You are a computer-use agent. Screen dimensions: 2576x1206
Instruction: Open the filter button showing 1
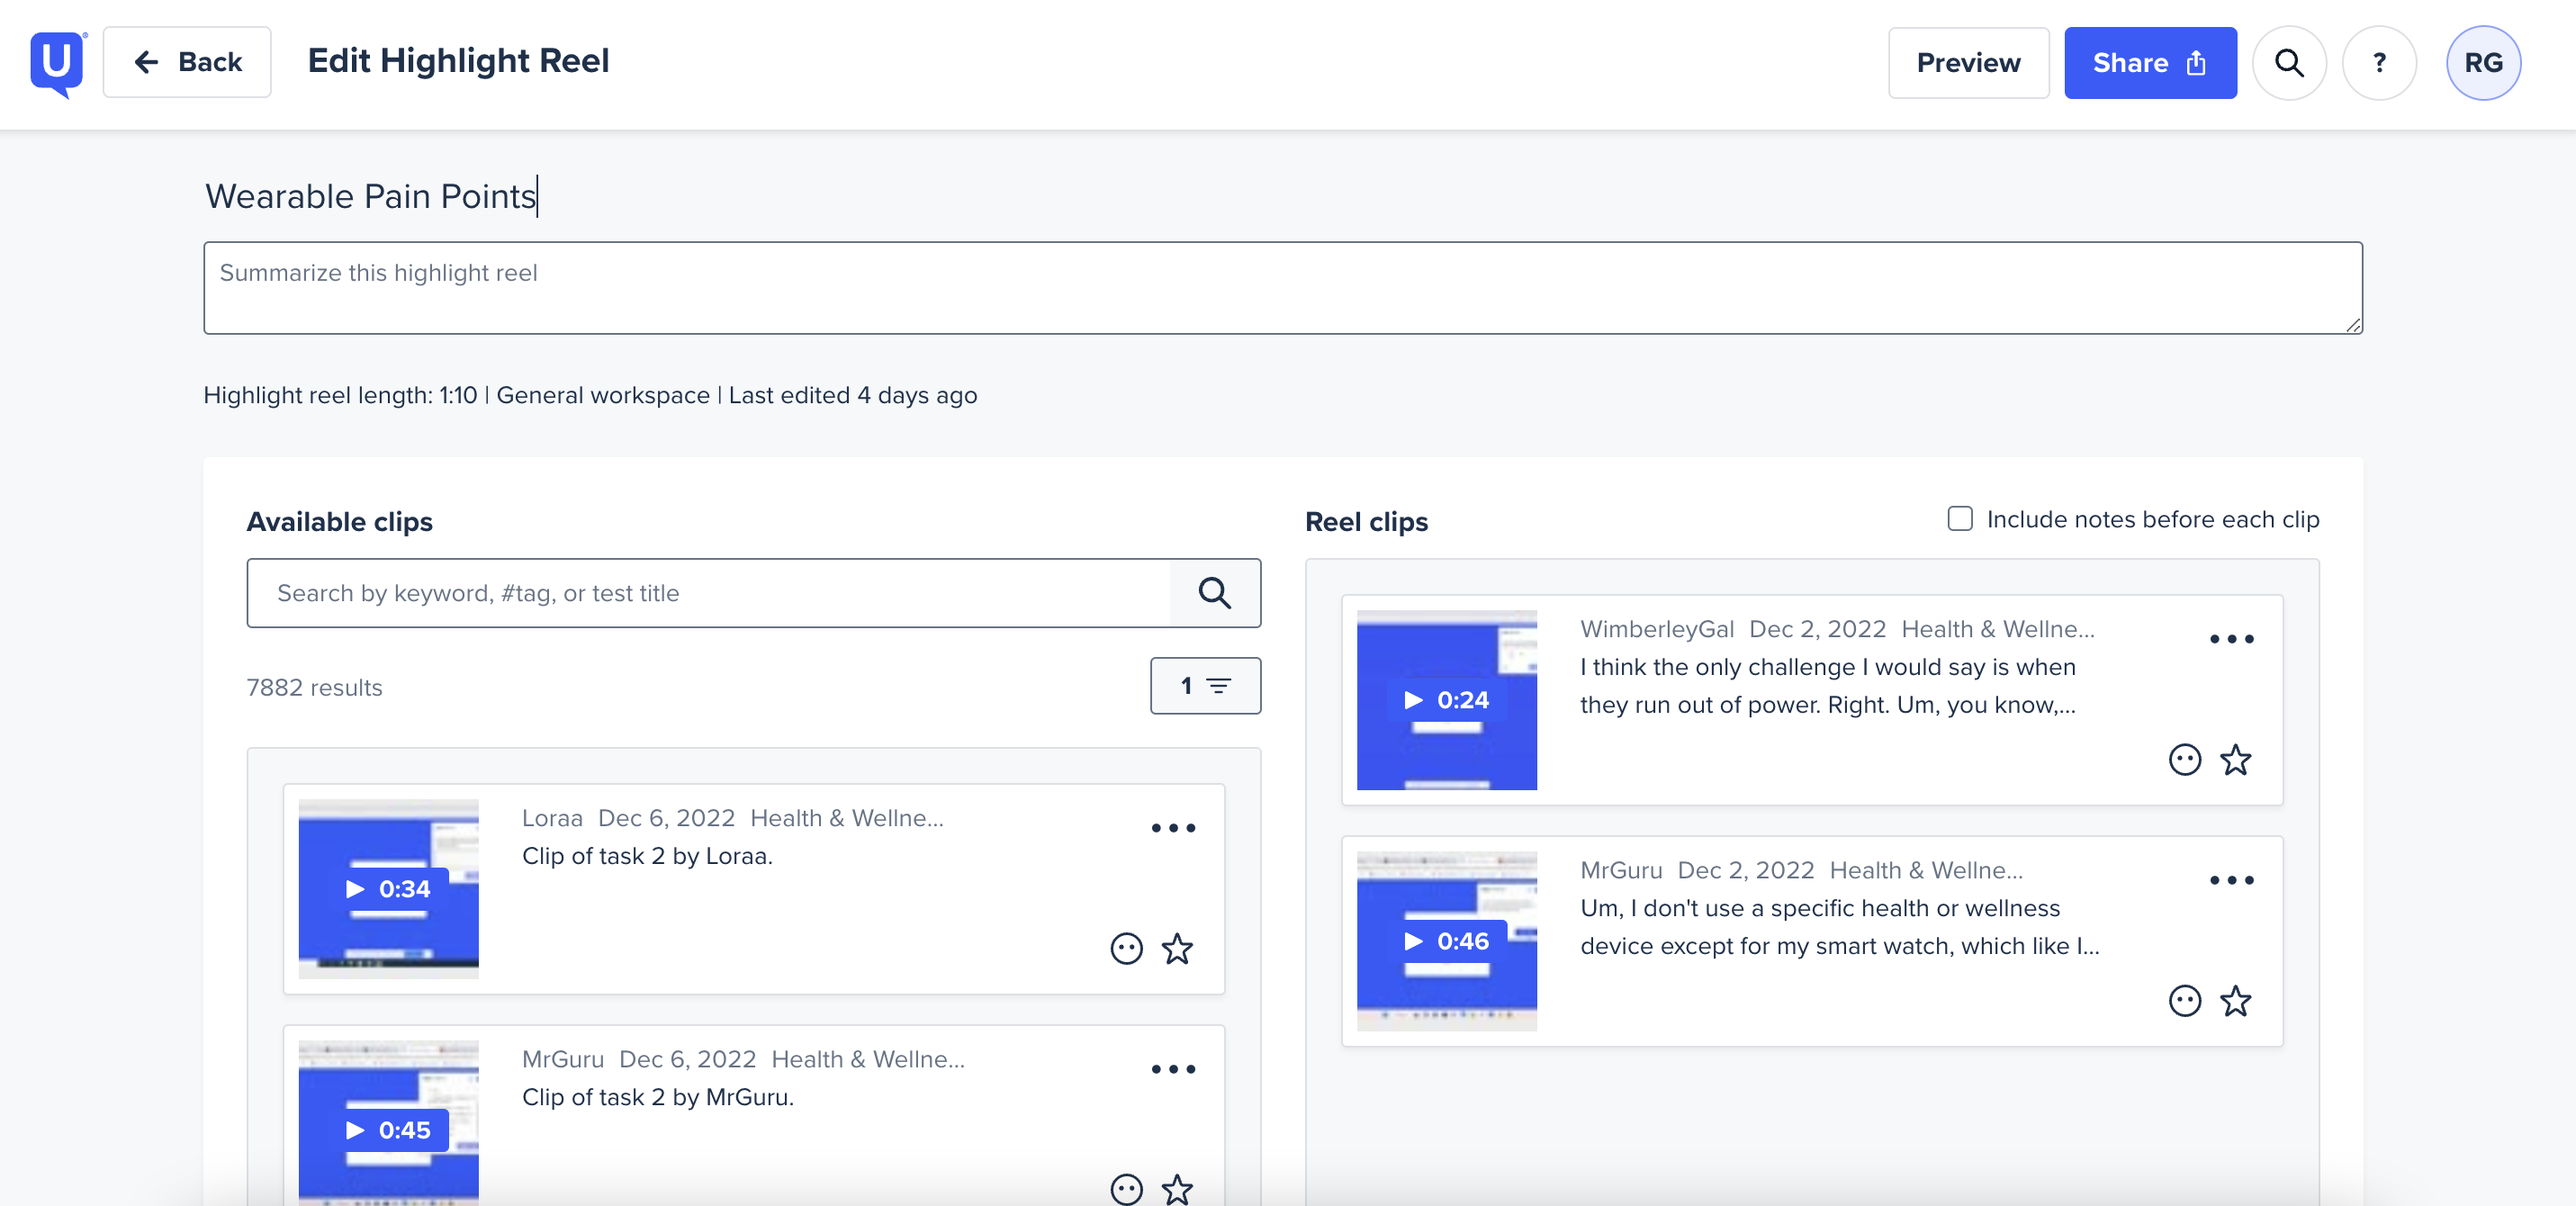pyautogui.click(x=1205, y=686)
